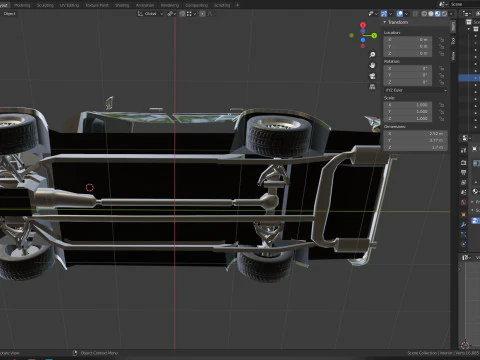Add a new workspace with the plus button

tap(237, 5)
